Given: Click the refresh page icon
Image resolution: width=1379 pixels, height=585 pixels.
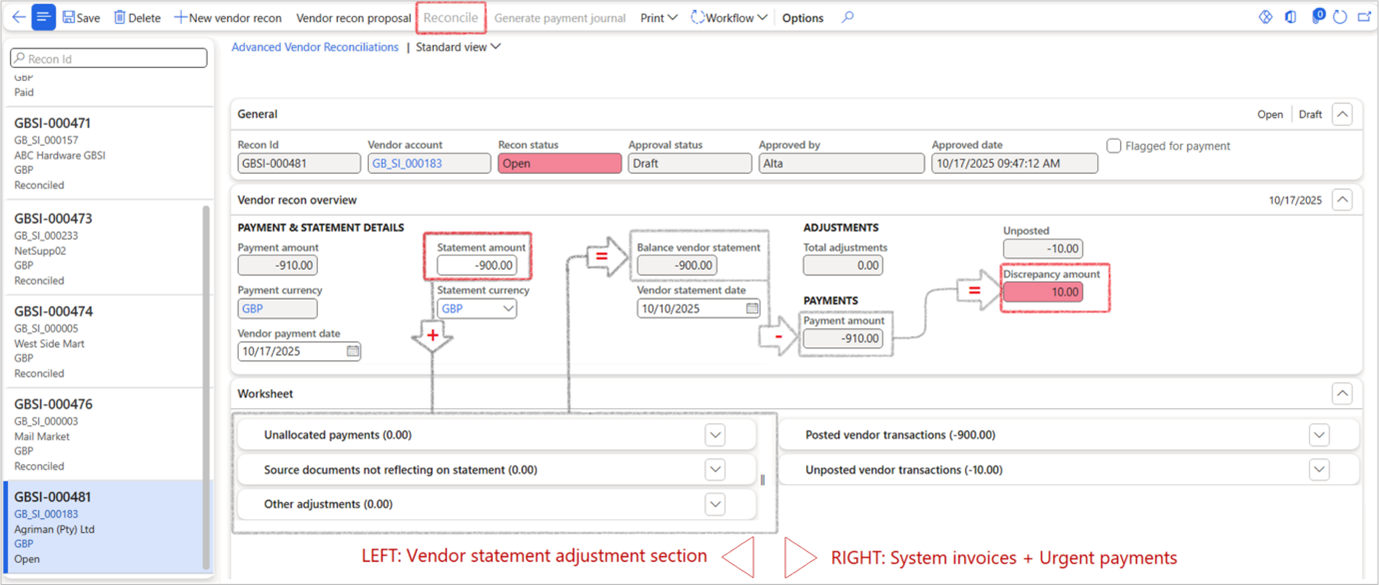Looking at the screenshot, I should pyautogui.click(x=1340, y=17).
